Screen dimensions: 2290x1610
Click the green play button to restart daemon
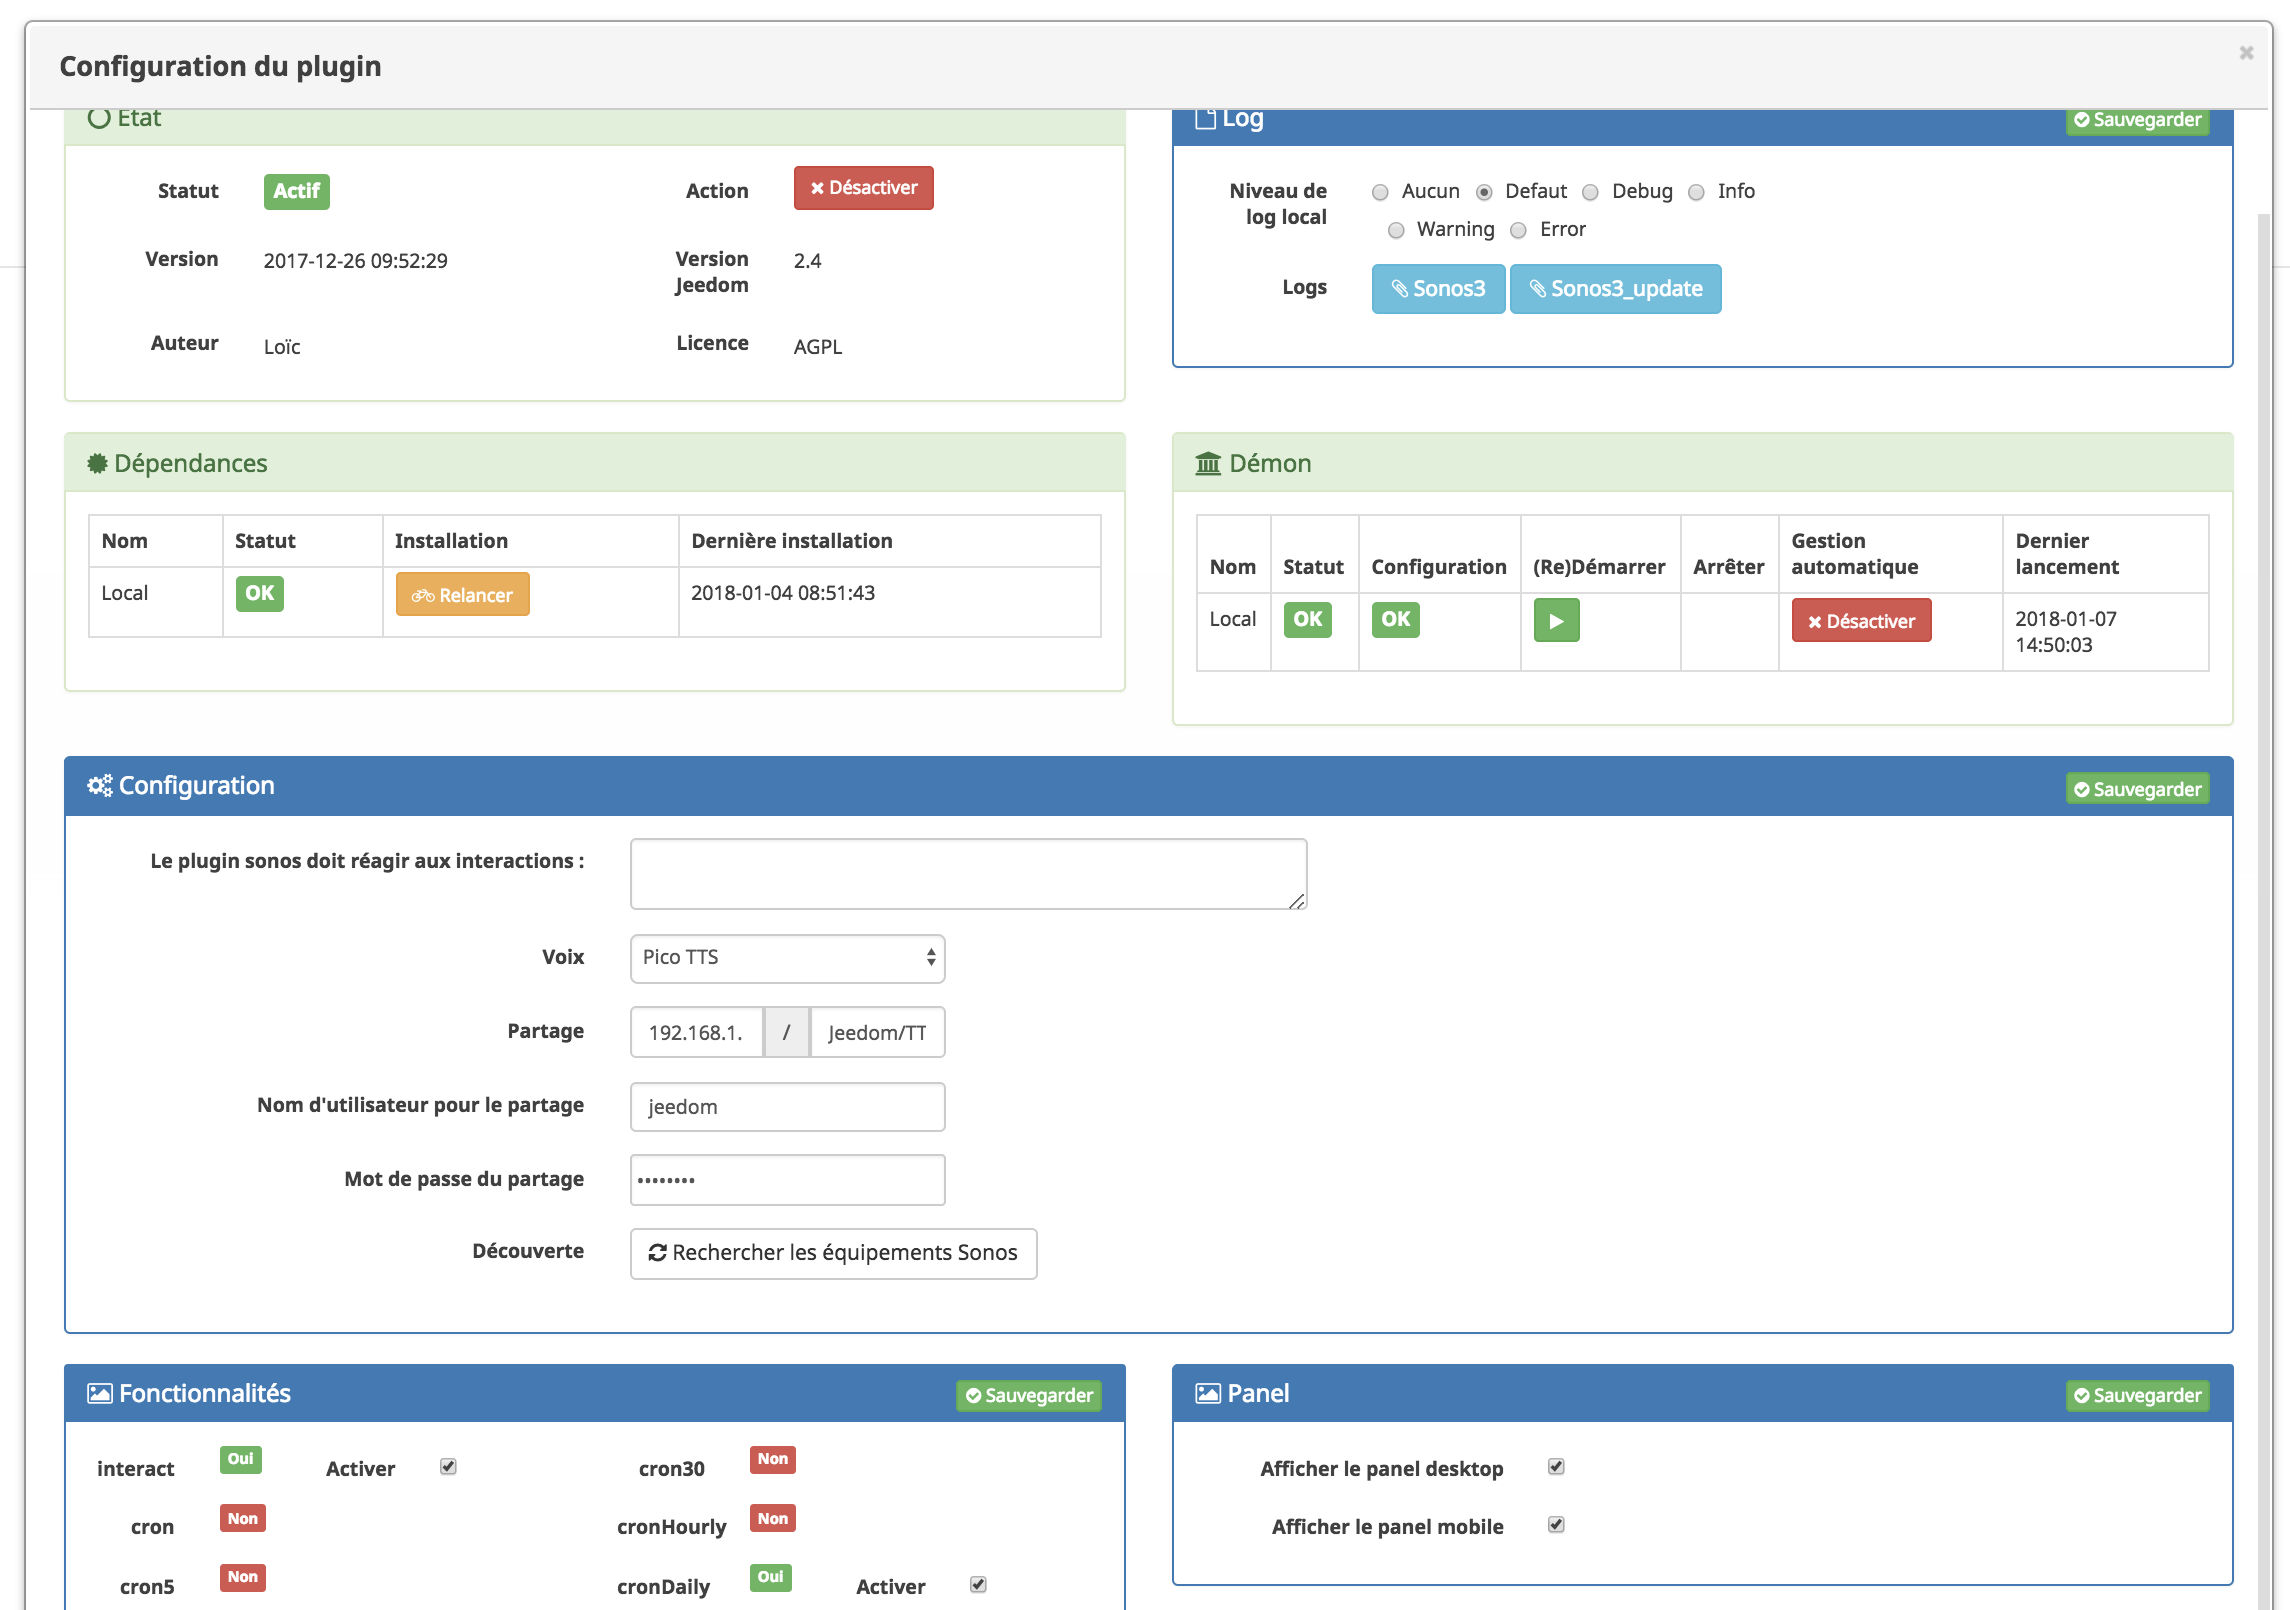pyautogui.click(x=1556, y=620)
